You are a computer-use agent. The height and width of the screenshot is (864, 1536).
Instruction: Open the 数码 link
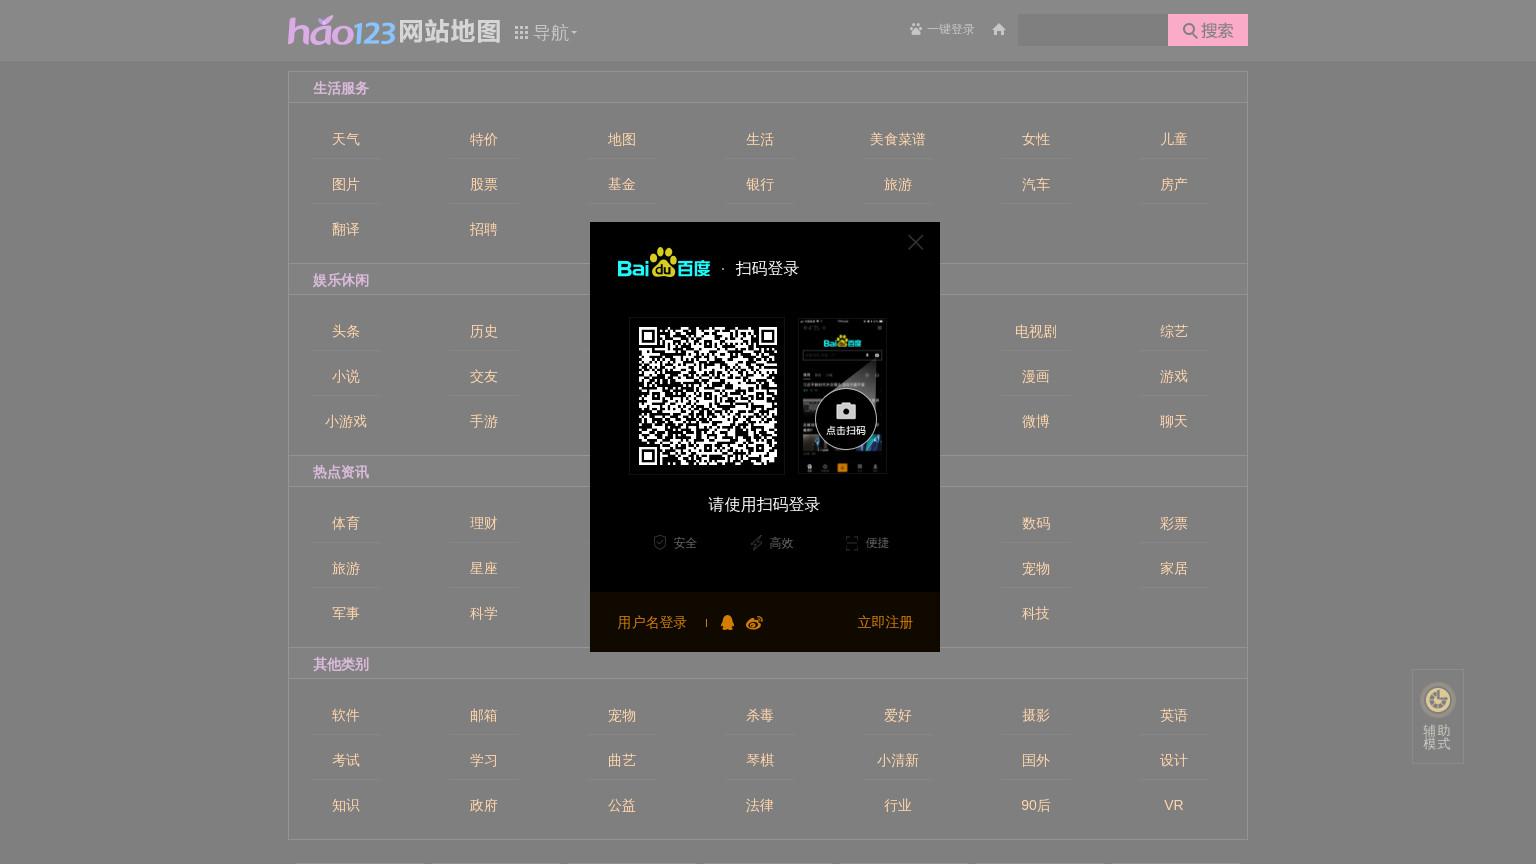click(1036, 524)
